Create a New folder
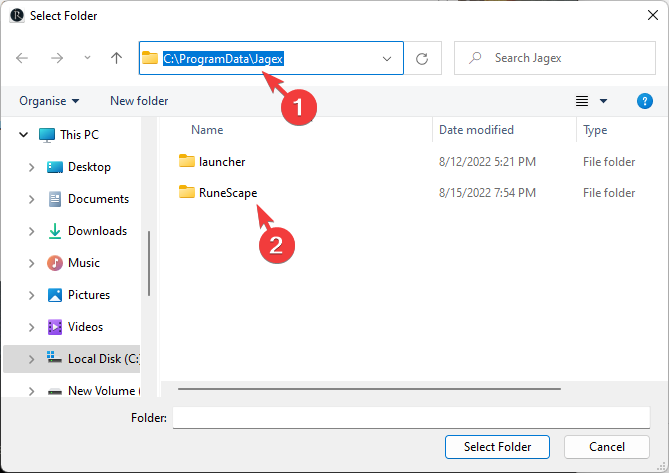 pyautogui.click(x=139, y=101)
